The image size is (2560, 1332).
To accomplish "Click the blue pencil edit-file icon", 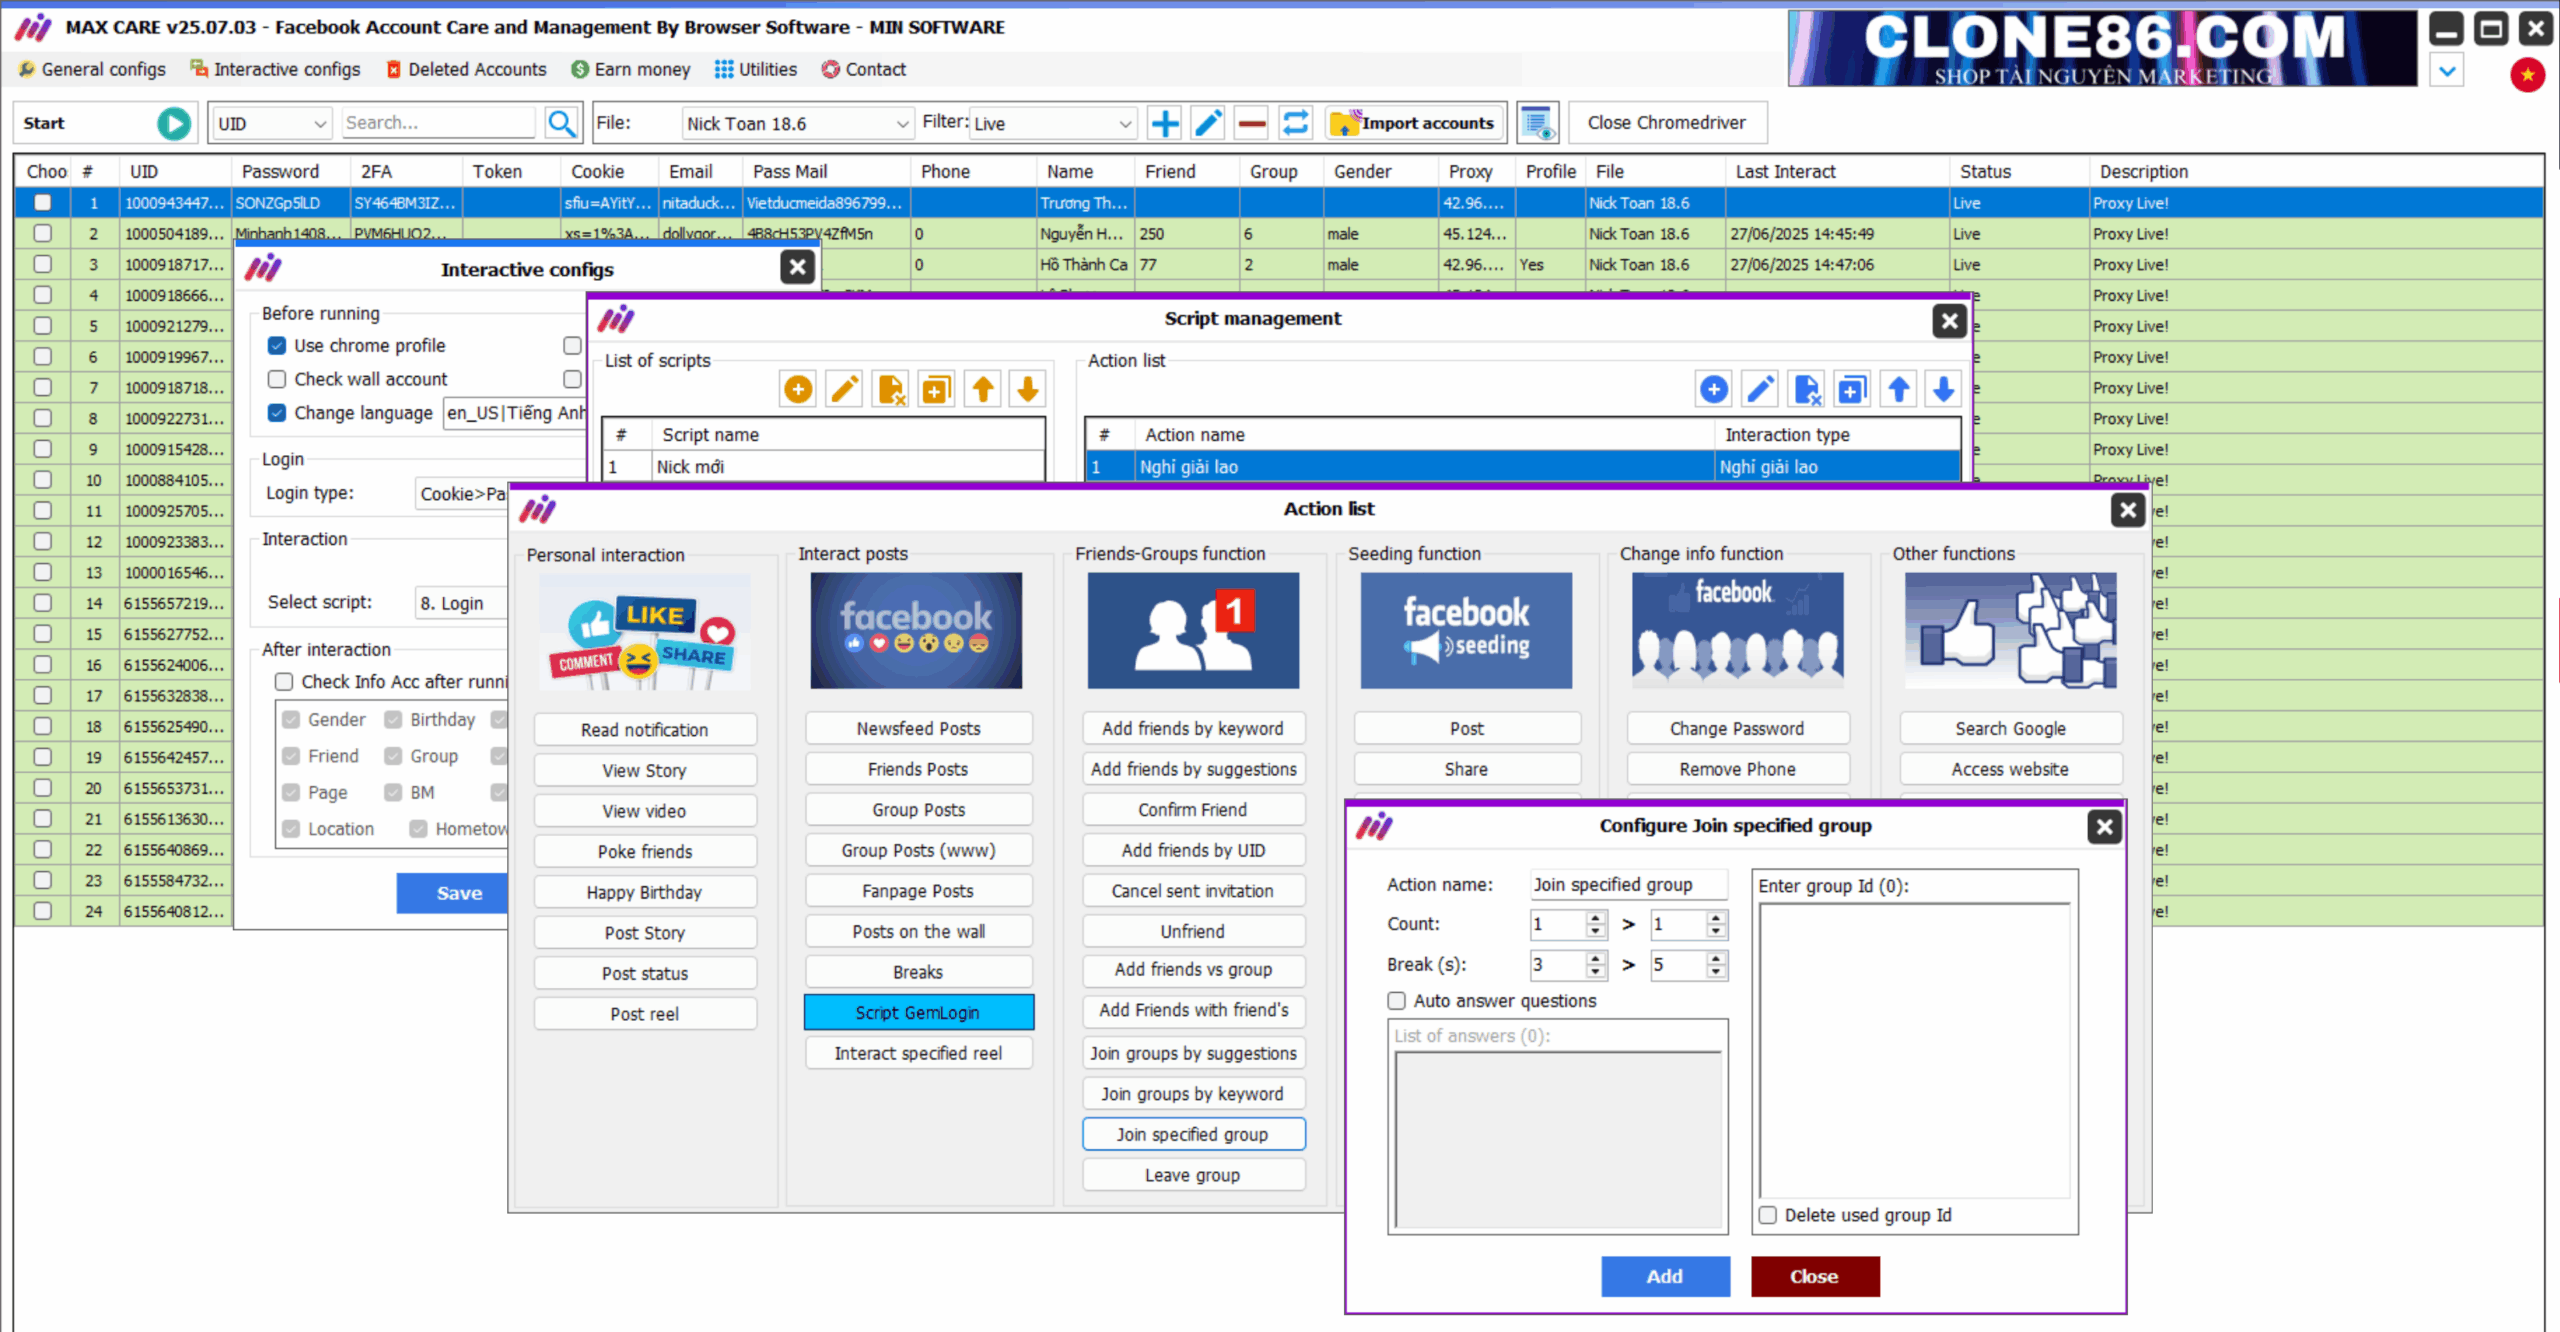I will [1208, 123].
